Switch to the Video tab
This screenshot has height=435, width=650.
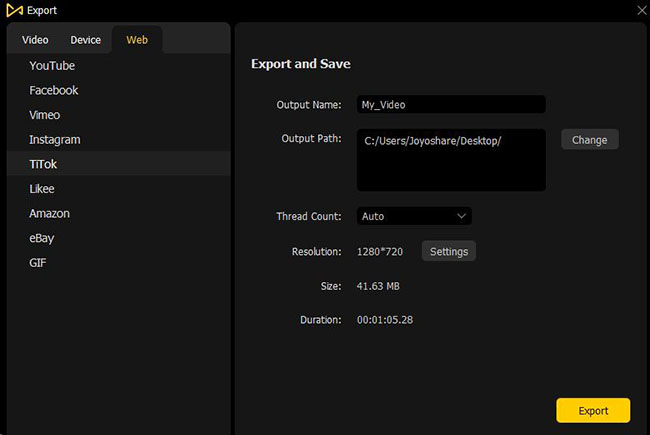(x=35, y=40)
